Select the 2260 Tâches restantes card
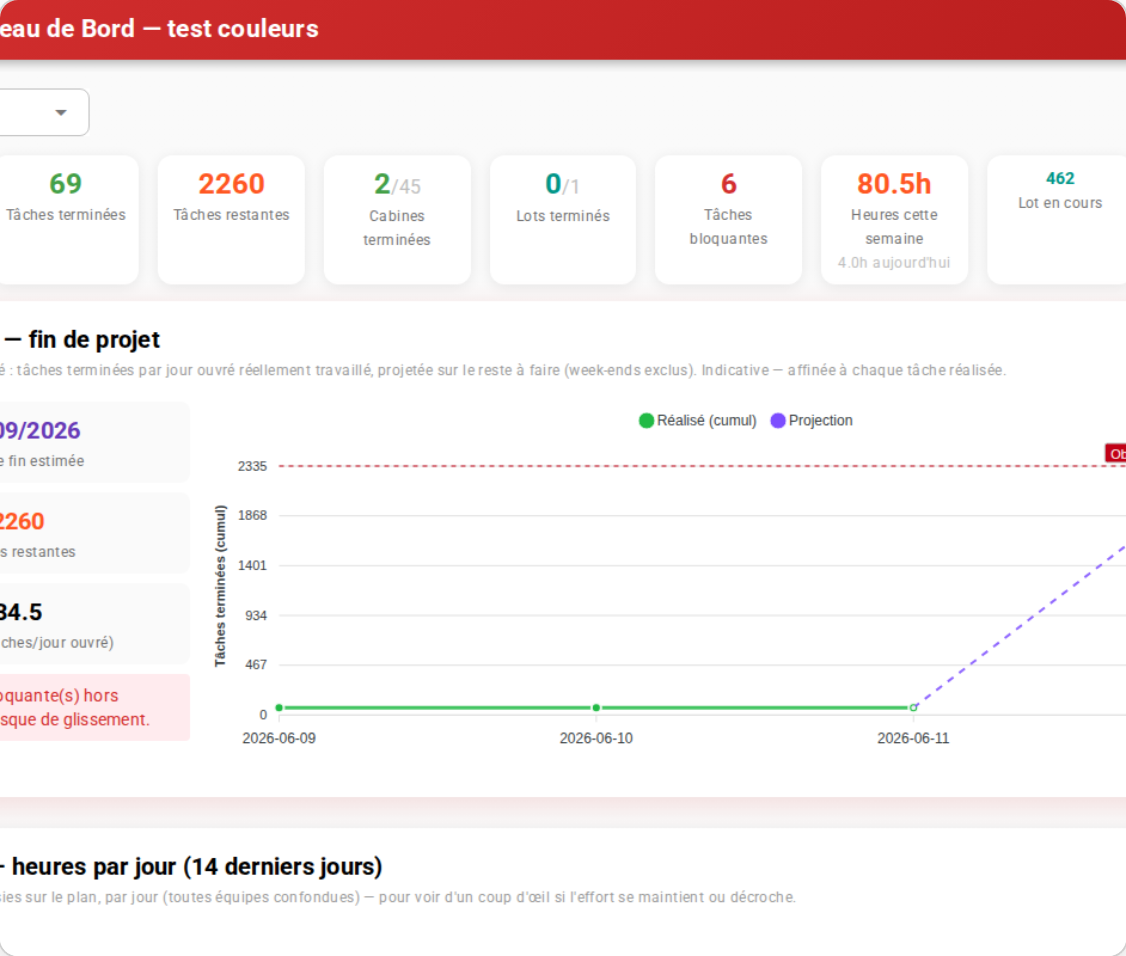 coord(231,220)
